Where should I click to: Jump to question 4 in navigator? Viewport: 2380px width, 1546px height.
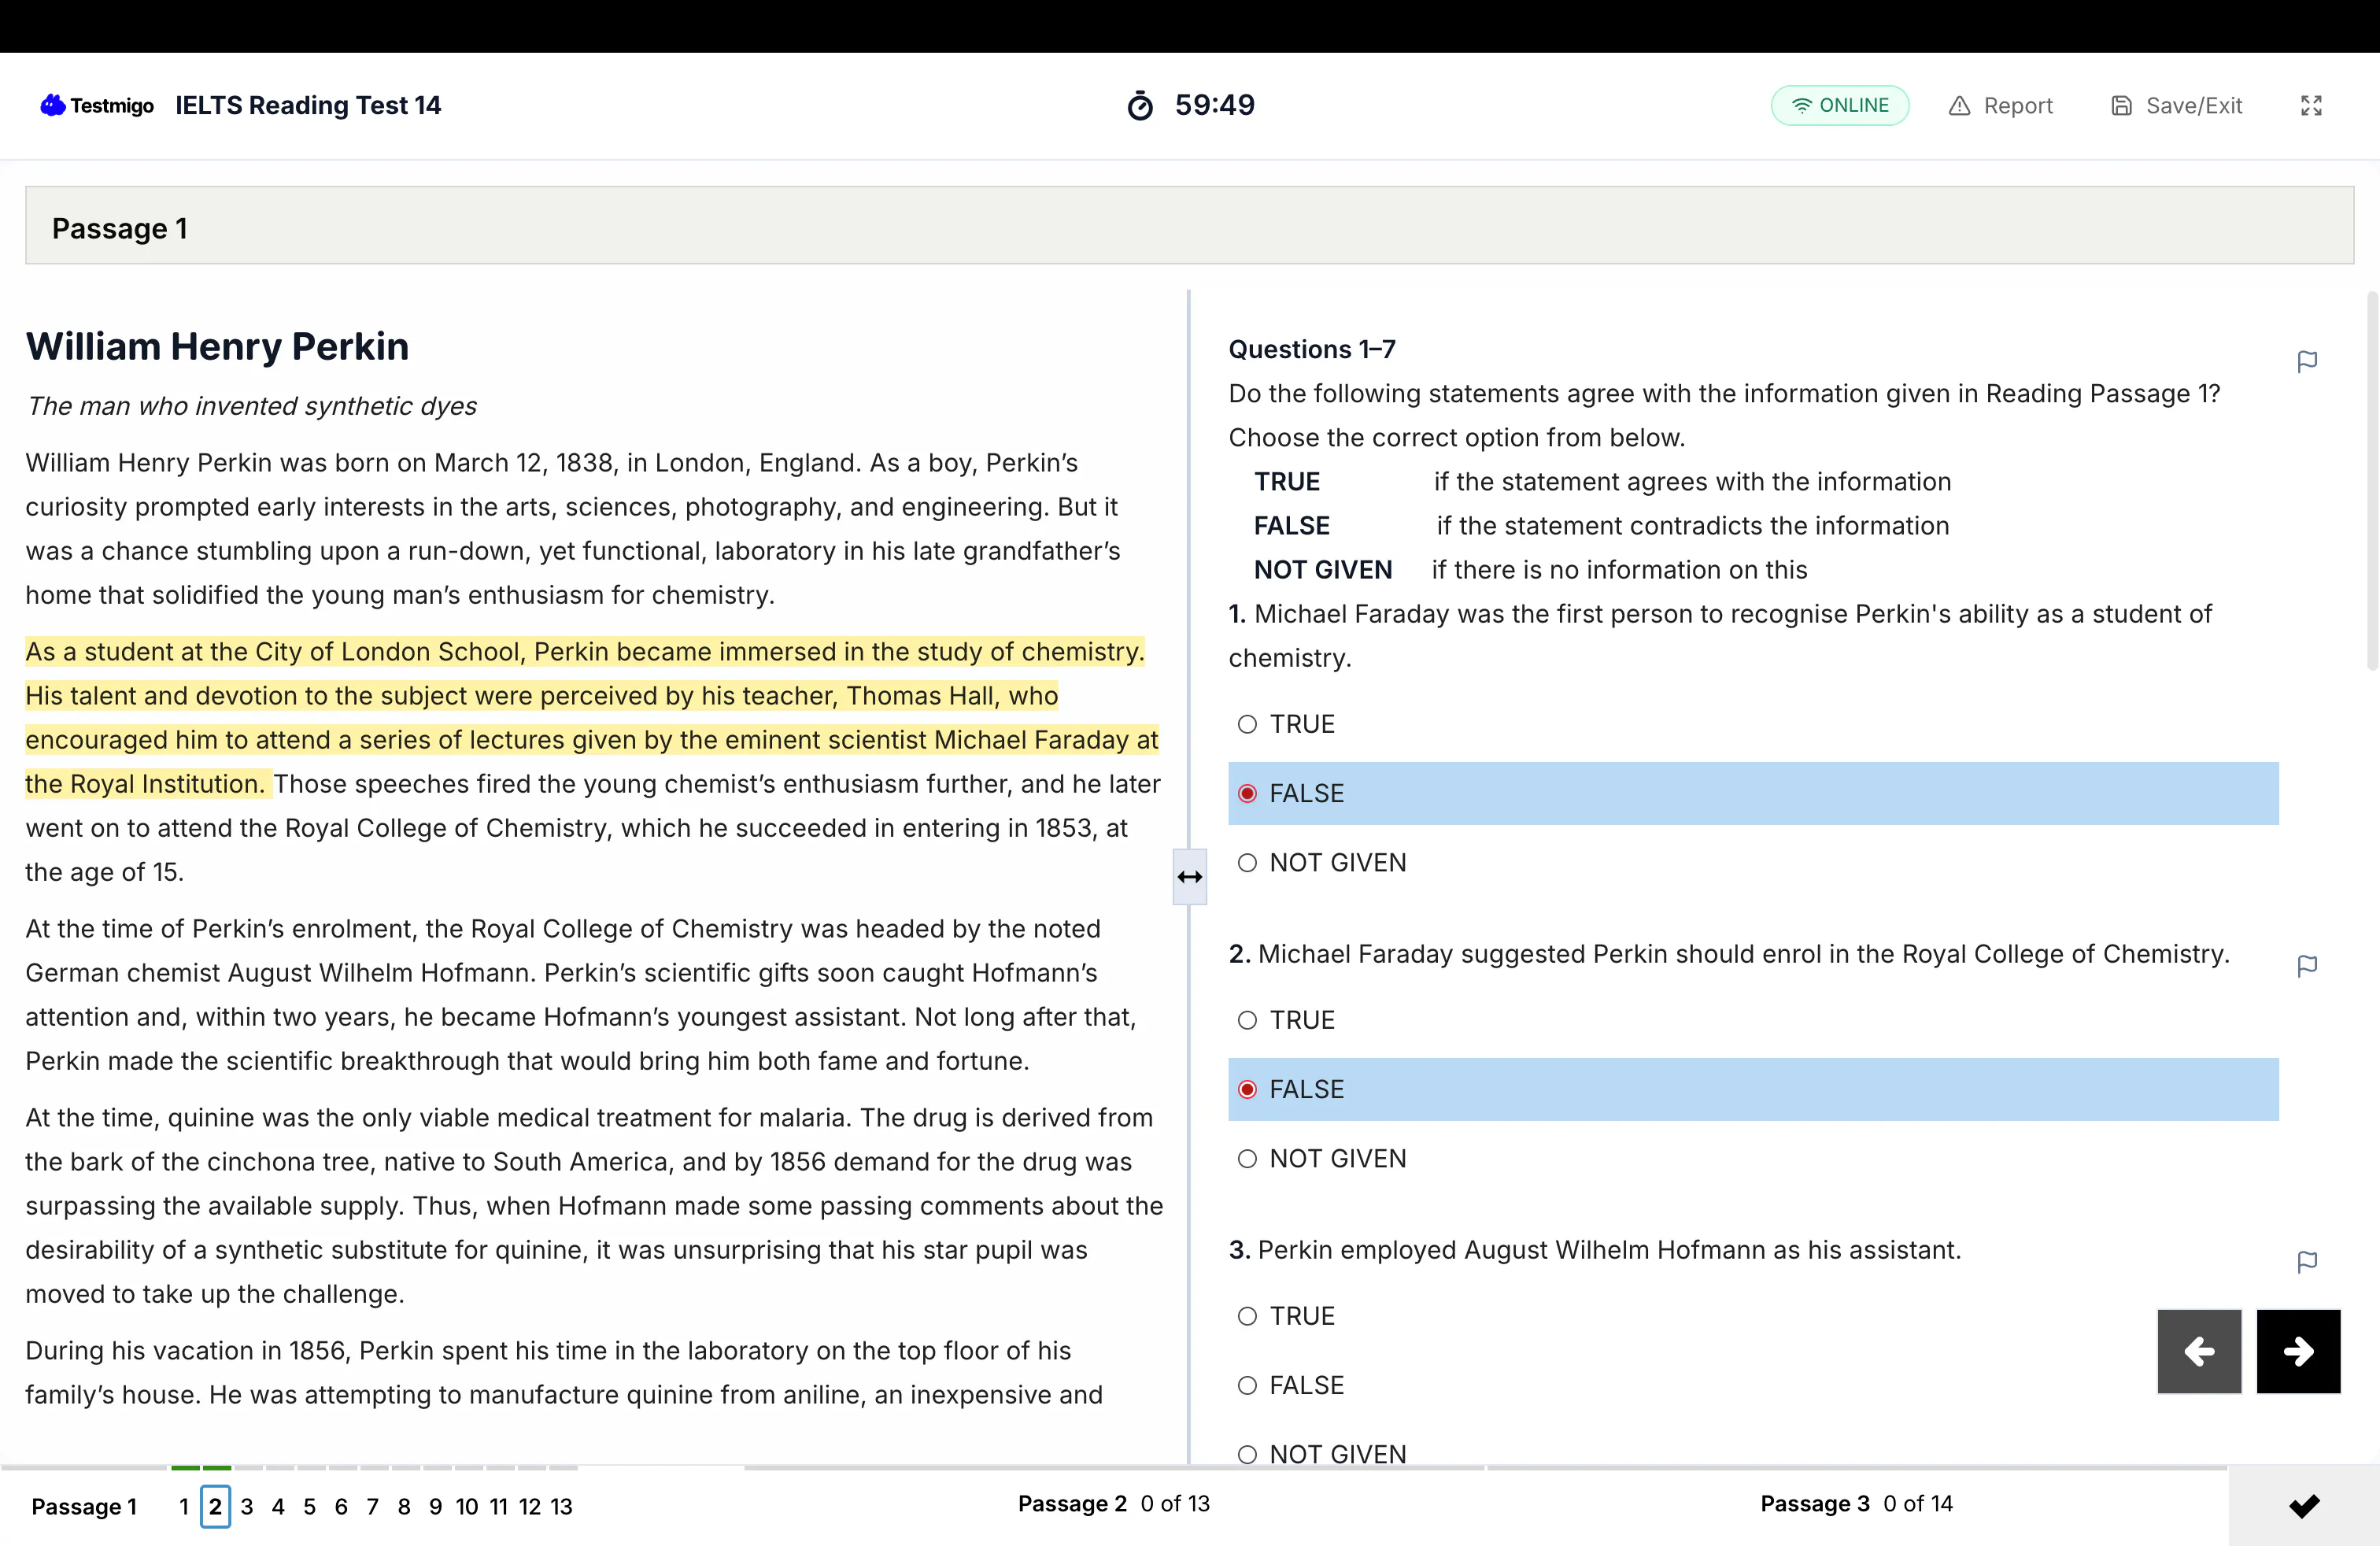[278, 1506]
